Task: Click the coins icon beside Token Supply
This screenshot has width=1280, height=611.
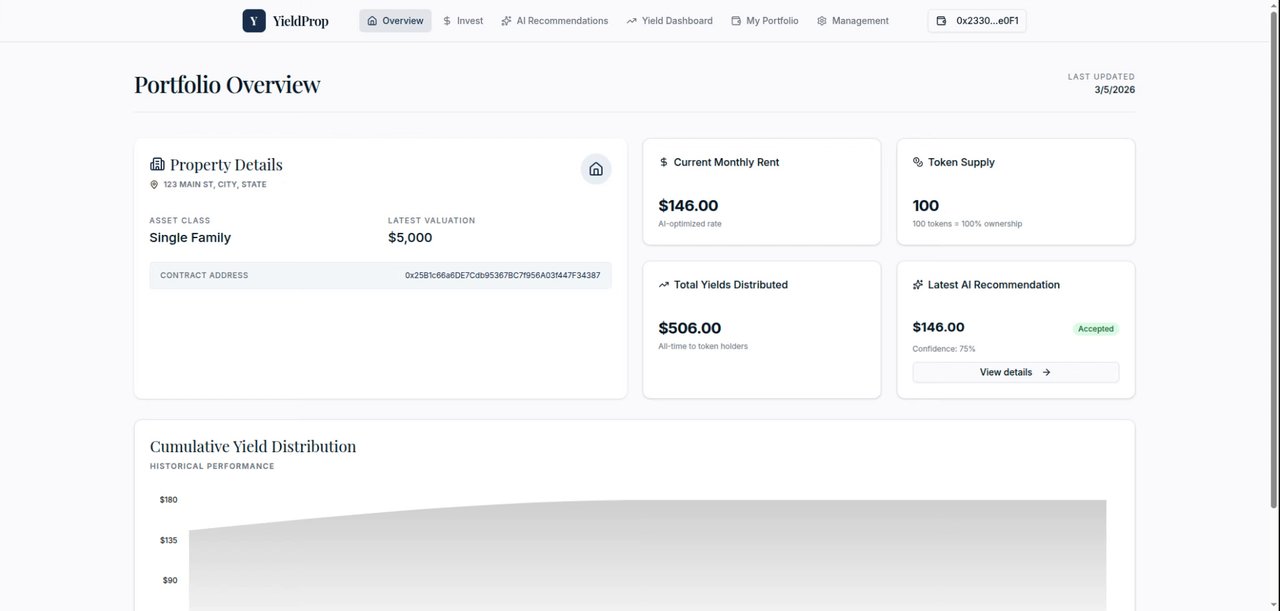Action: [918, 162]
